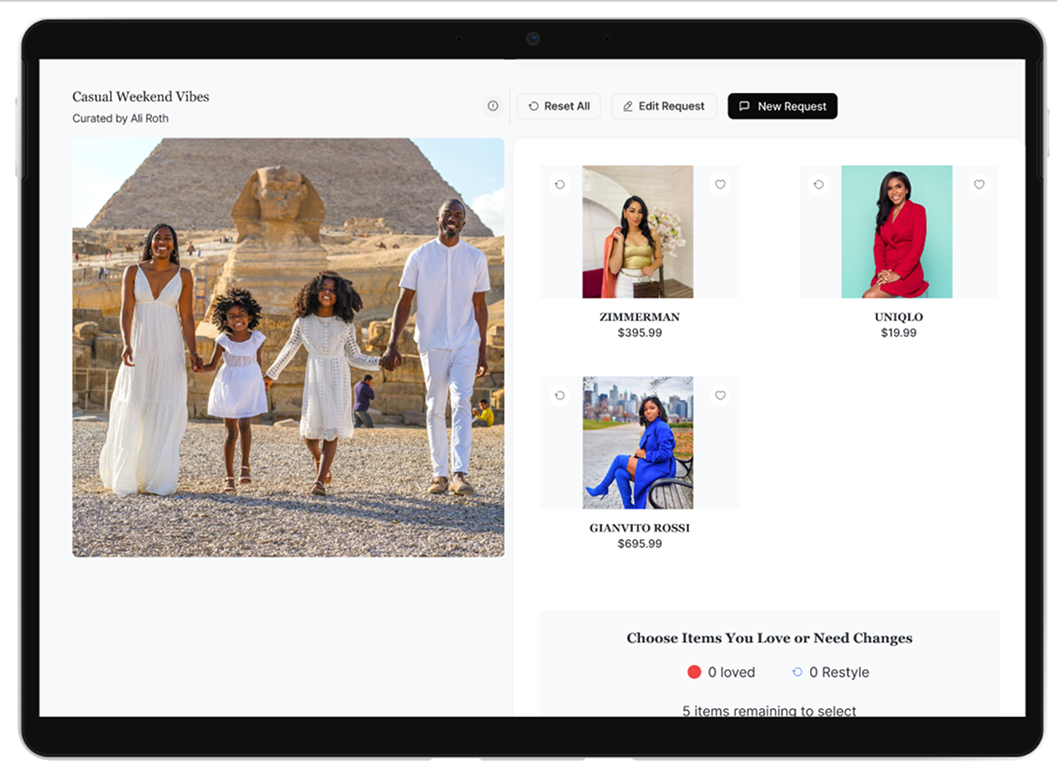
Task: Click restyle icon on Uniqlo item
Action: pos(819,185)
